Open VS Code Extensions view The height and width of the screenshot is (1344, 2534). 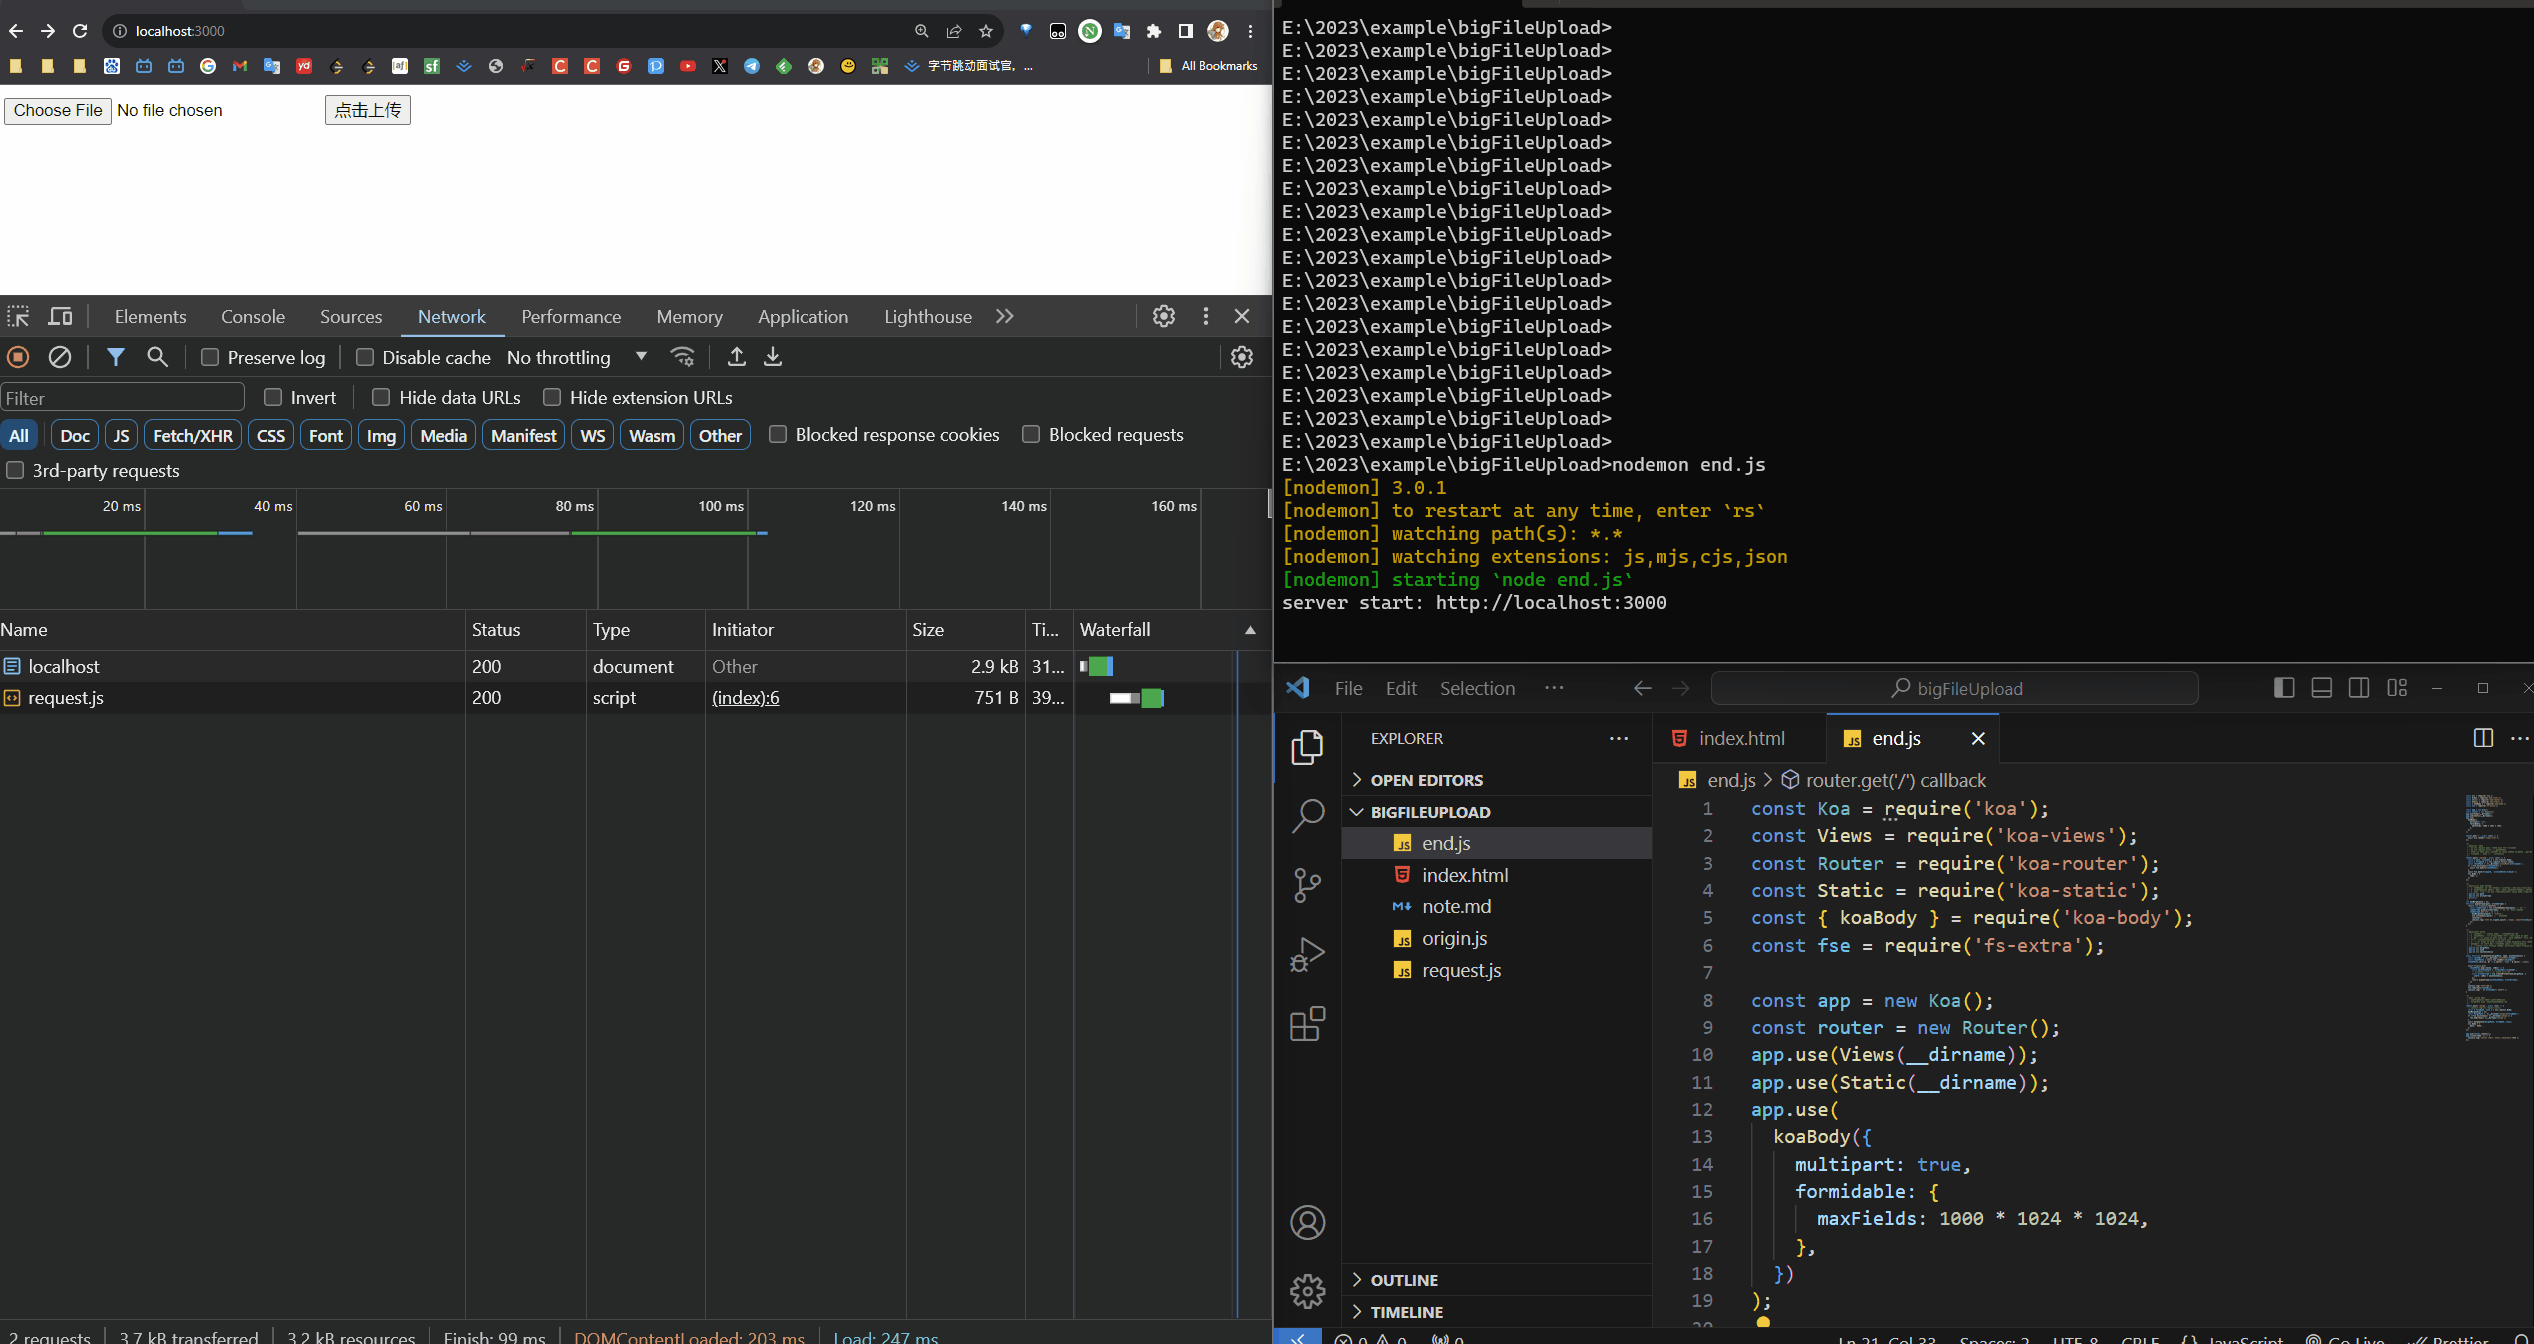click(1307, 1024)
